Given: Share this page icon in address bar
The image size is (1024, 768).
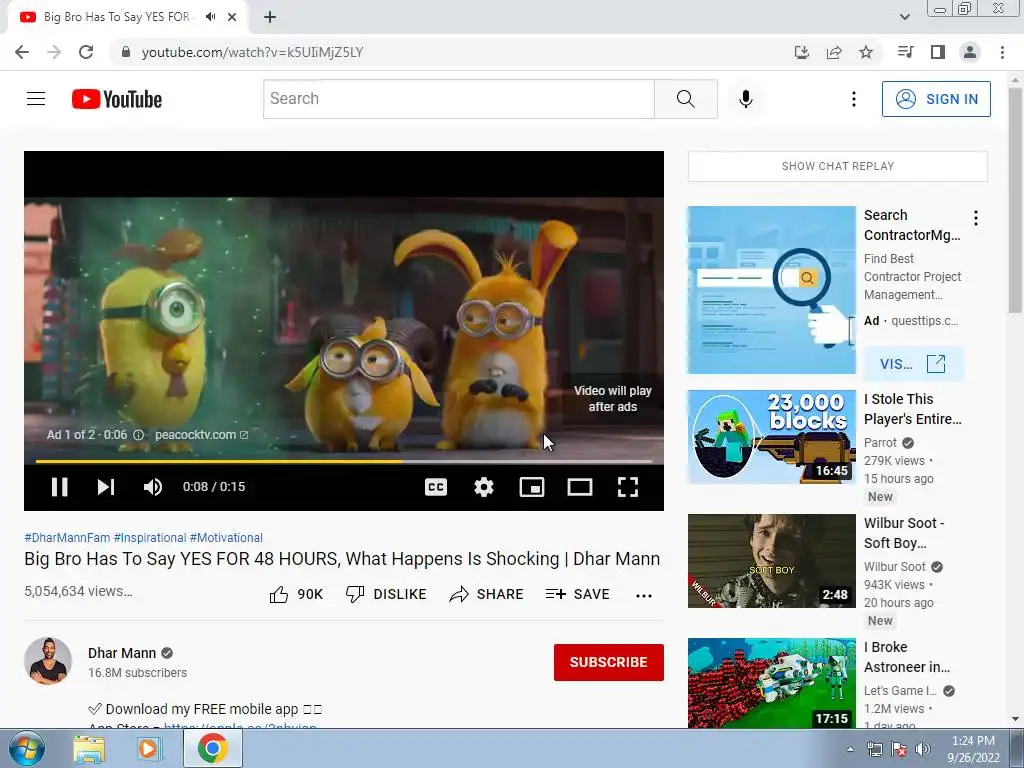Looking at the screenshot, I should (x=834, y=52).
